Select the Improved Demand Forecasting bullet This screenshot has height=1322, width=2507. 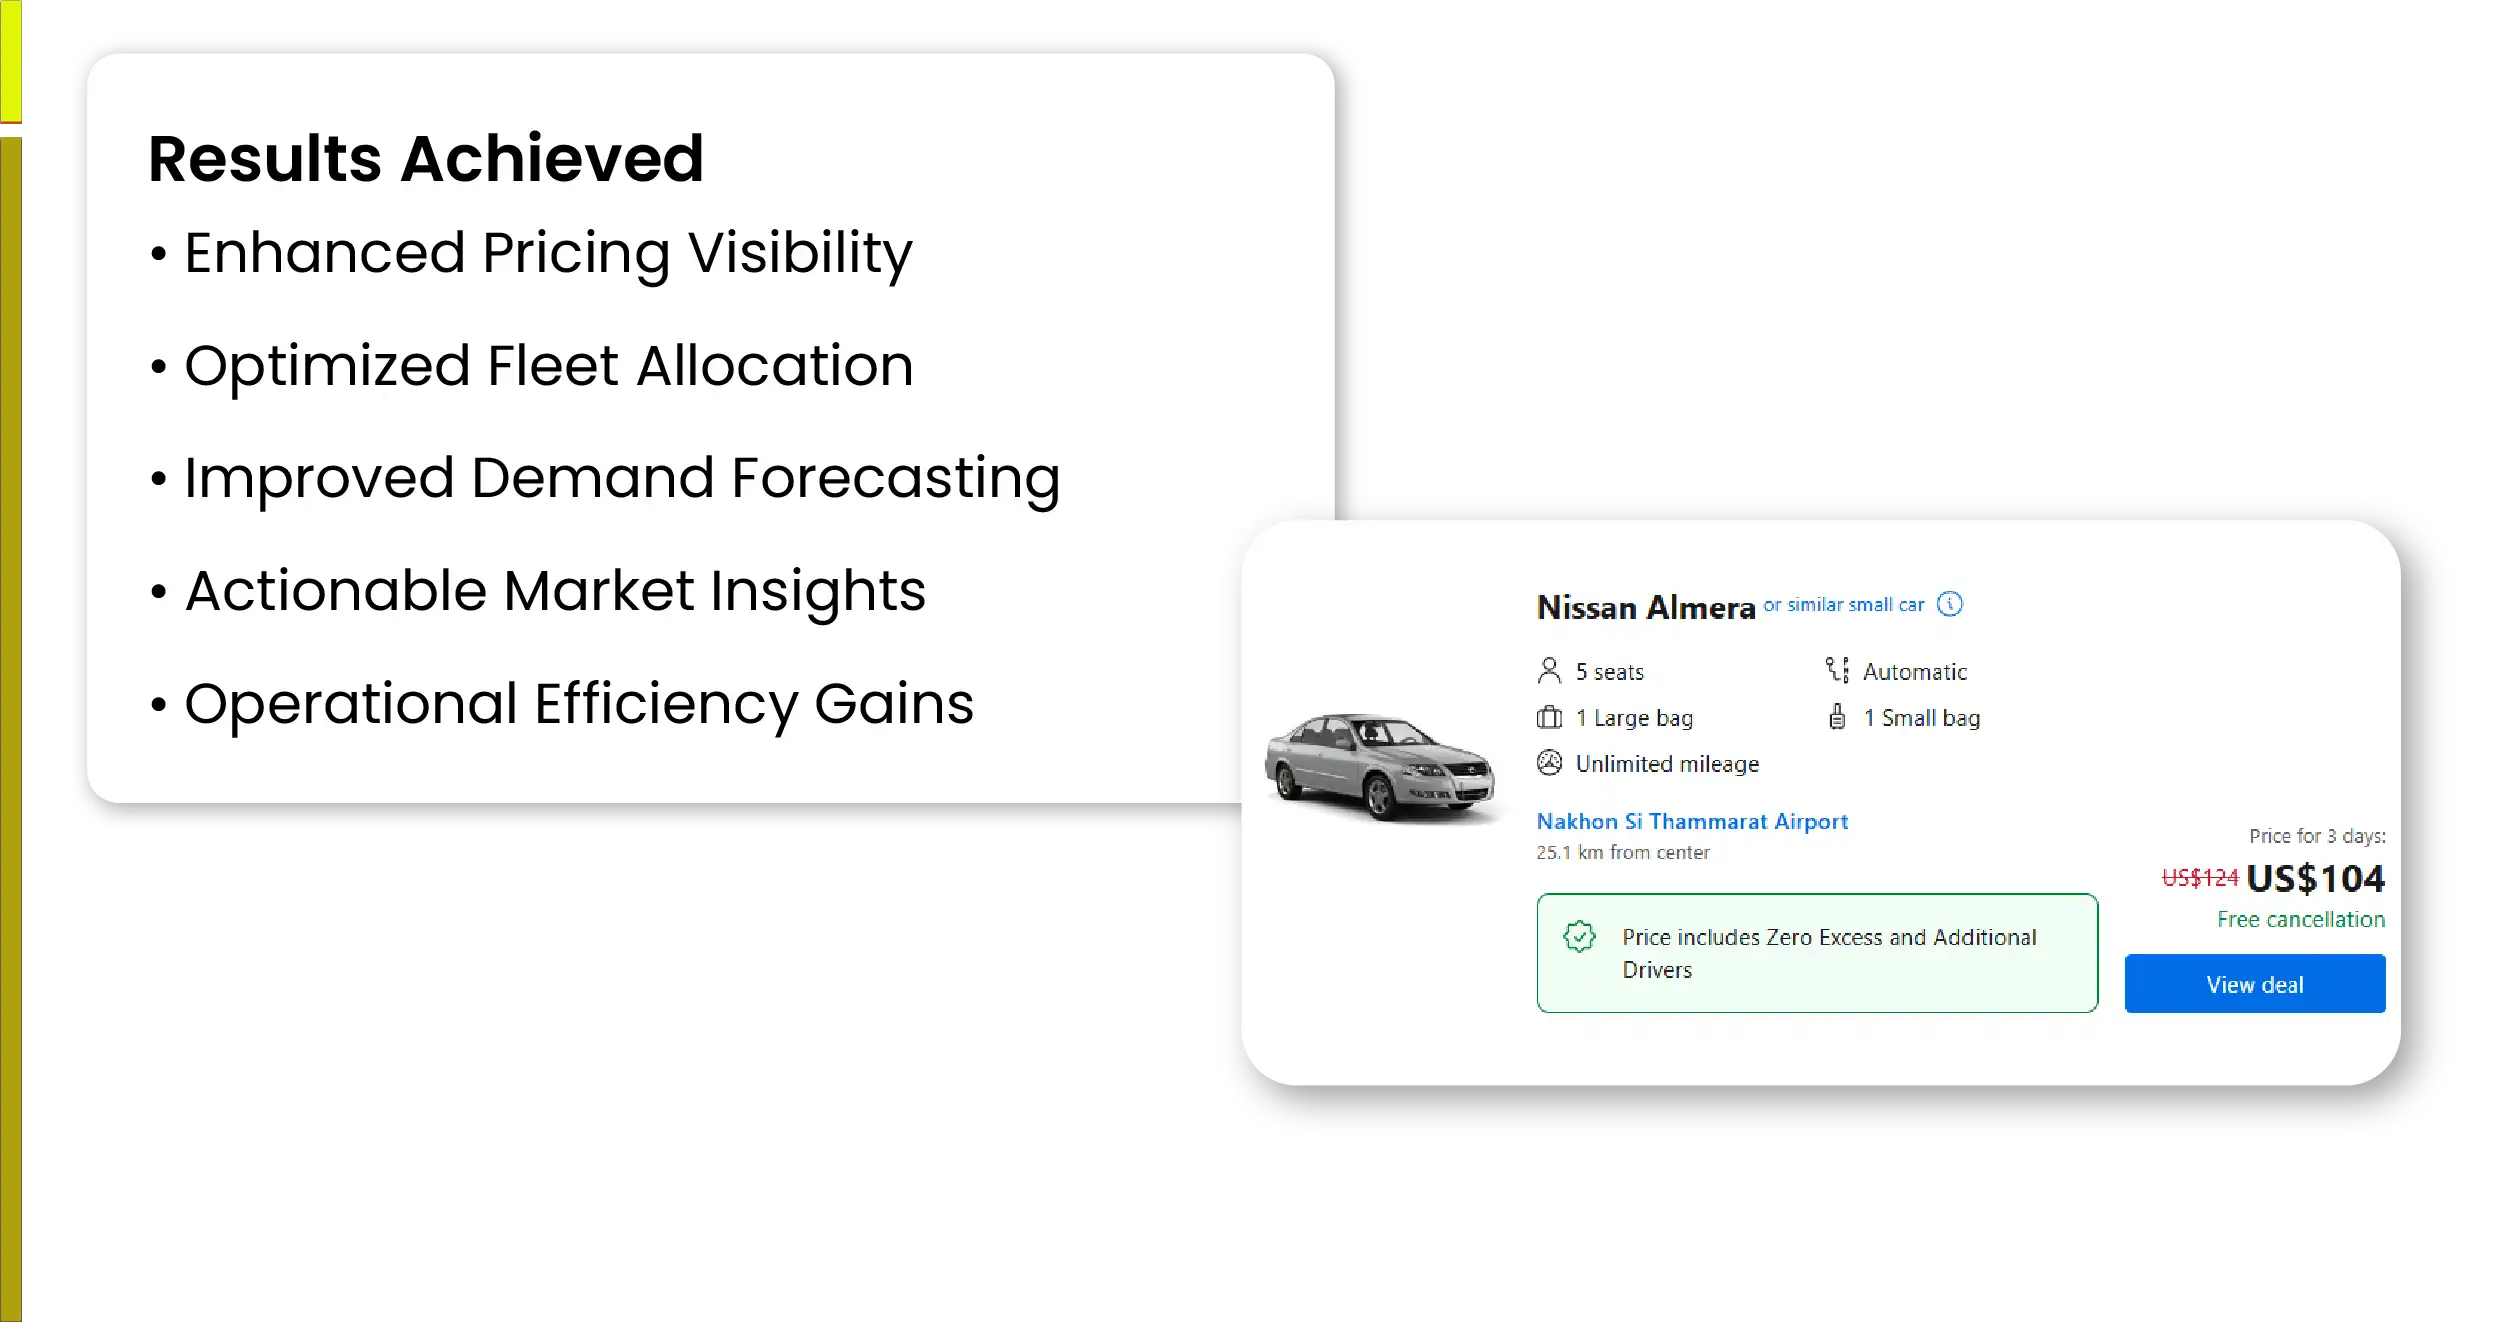pos(622,478)
